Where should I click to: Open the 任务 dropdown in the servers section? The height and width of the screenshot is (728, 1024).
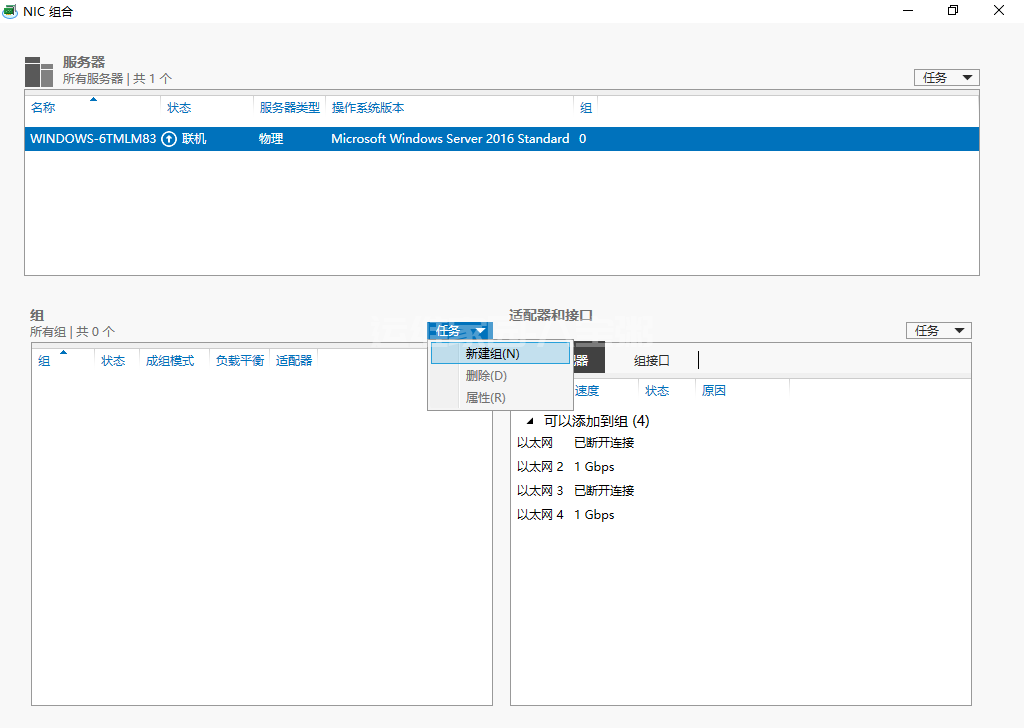click(946, 77)
